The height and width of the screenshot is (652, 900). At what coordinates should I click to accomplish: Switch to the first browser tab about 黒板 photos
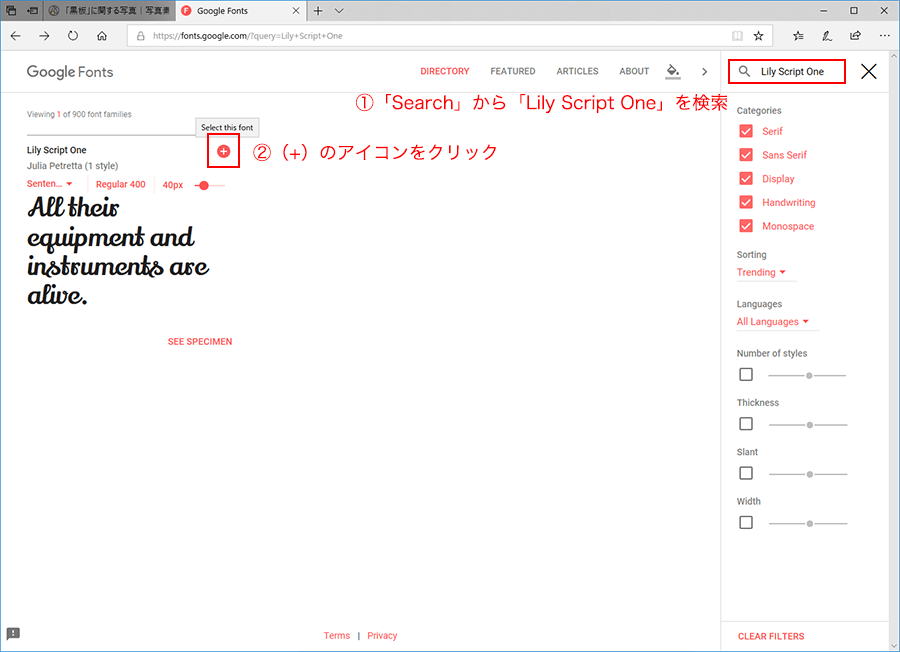(109, 10)
